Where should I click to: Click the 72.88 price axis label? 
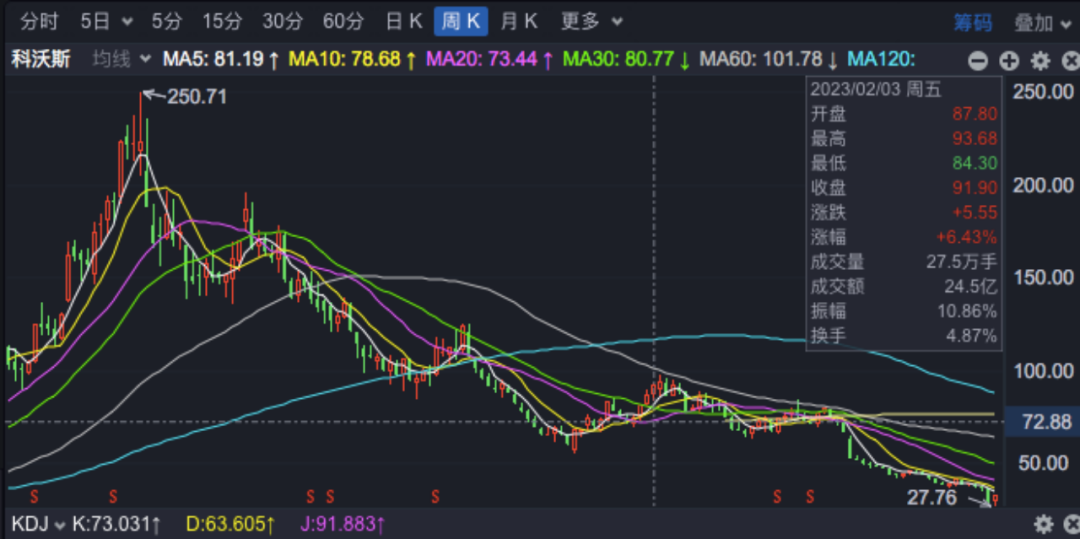click(x=1046, y=422)
